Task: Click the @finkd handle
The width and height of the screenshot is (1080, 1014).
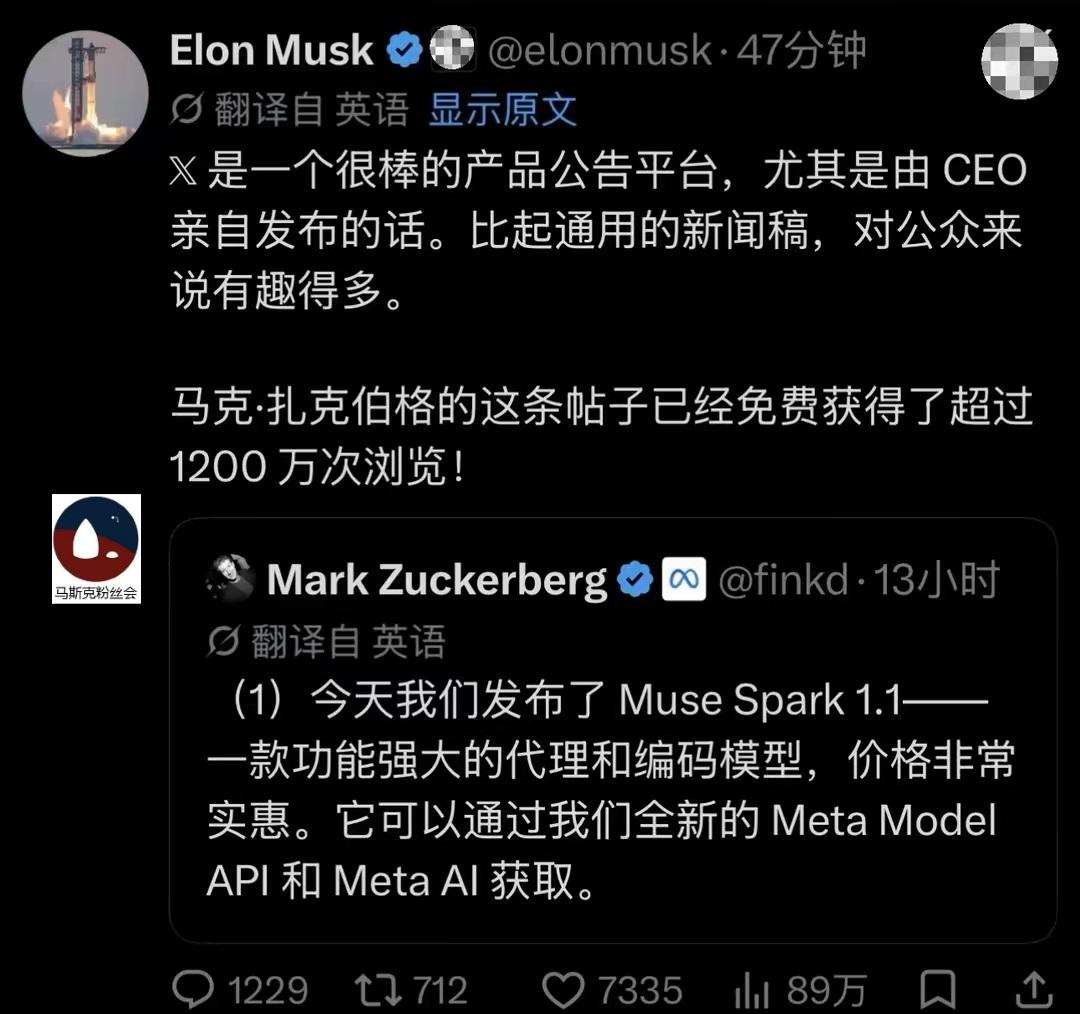Action: click(783, 580)
